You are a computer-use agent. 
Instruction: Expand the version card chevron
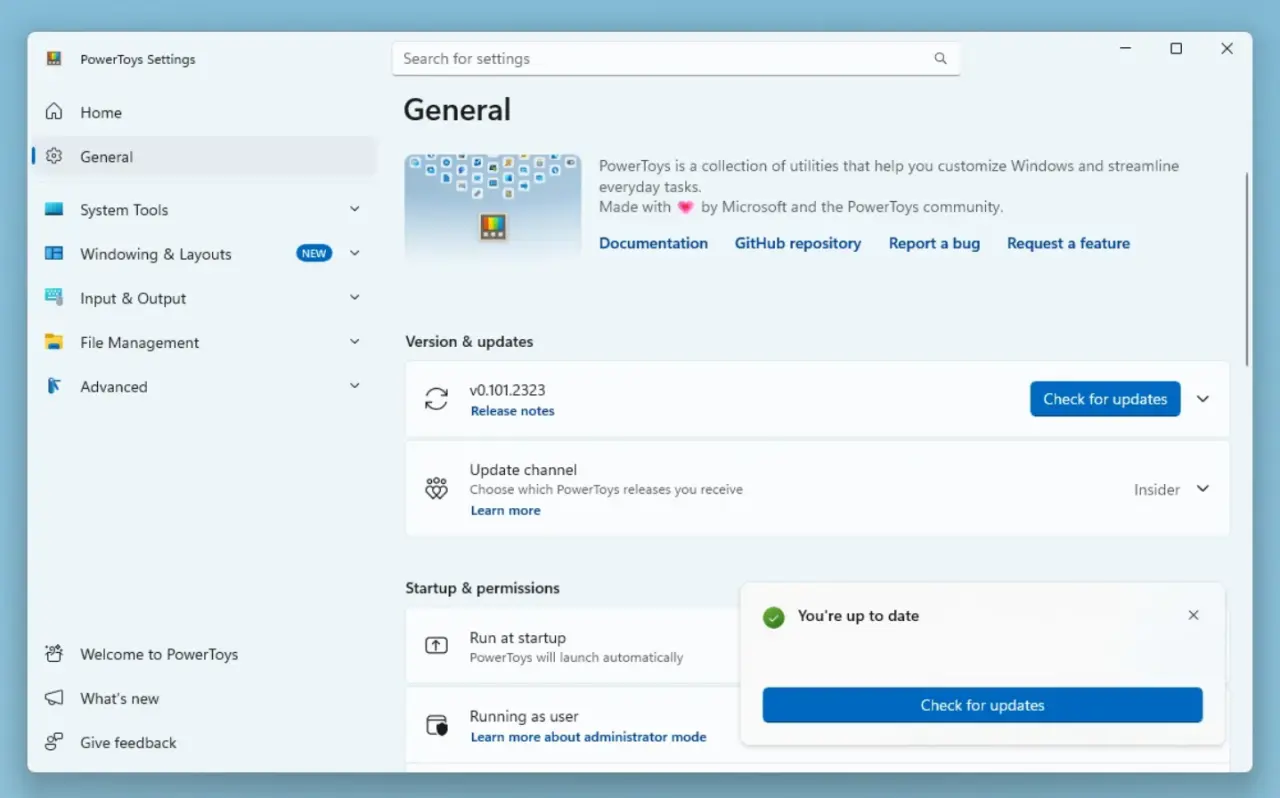[1203, 399]
